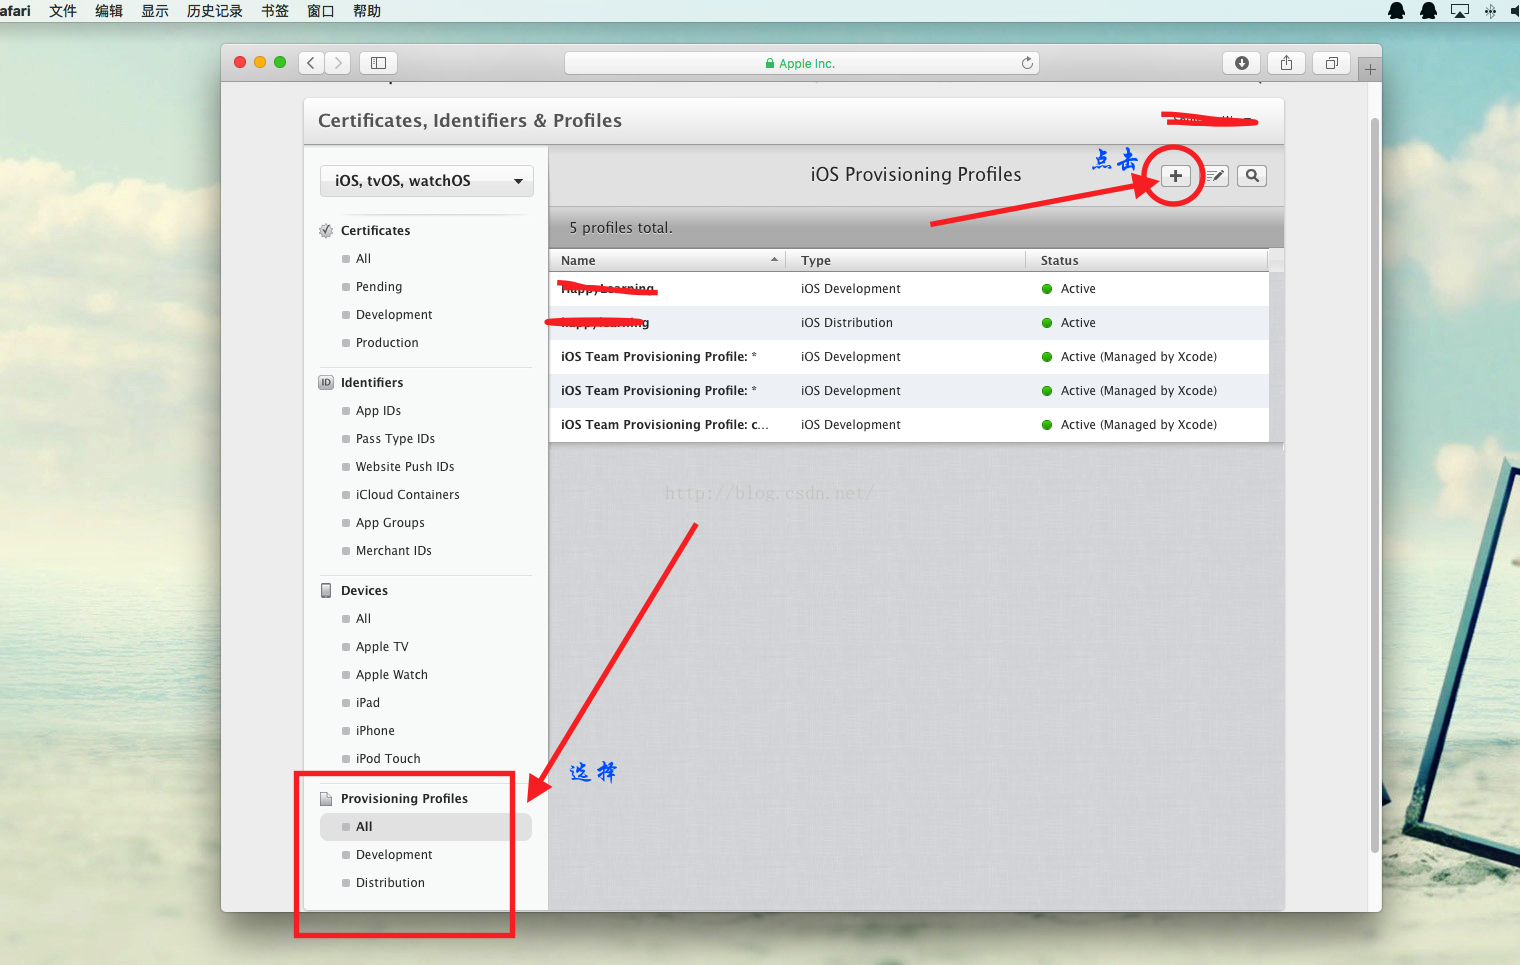
Task: Click the Certificates section icon
Action: coord(326,231)
